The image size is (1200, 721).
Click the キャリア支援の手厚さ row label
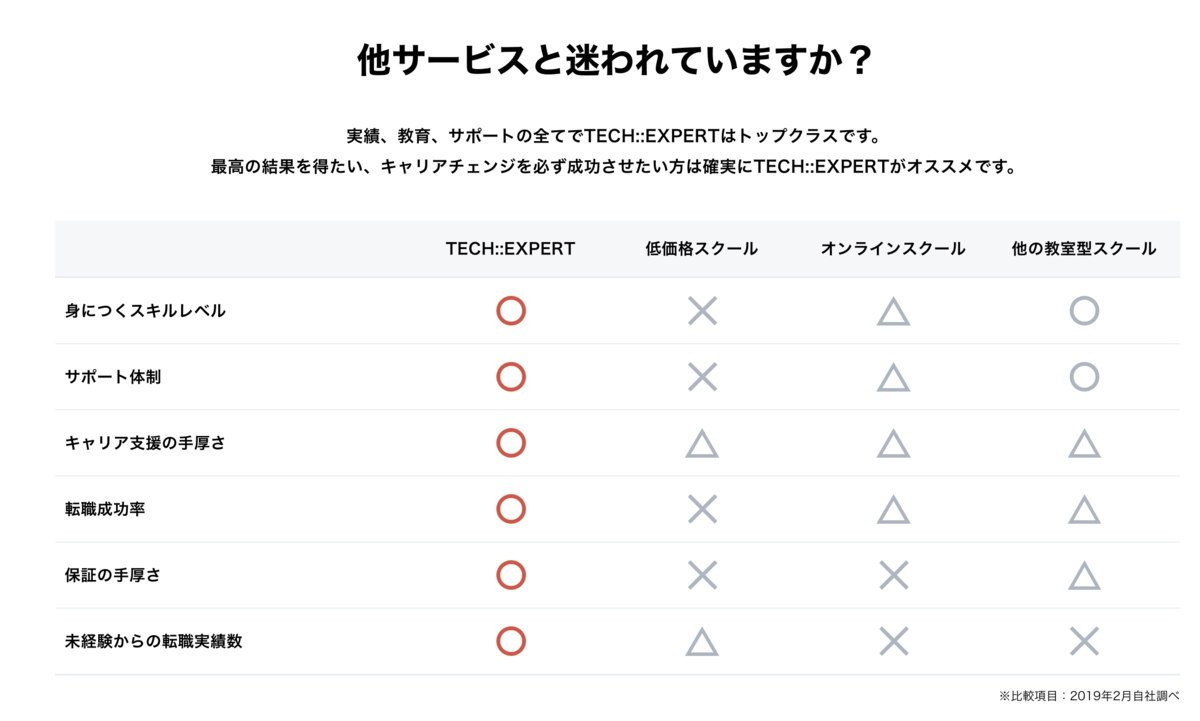click(x=146, y=443)
